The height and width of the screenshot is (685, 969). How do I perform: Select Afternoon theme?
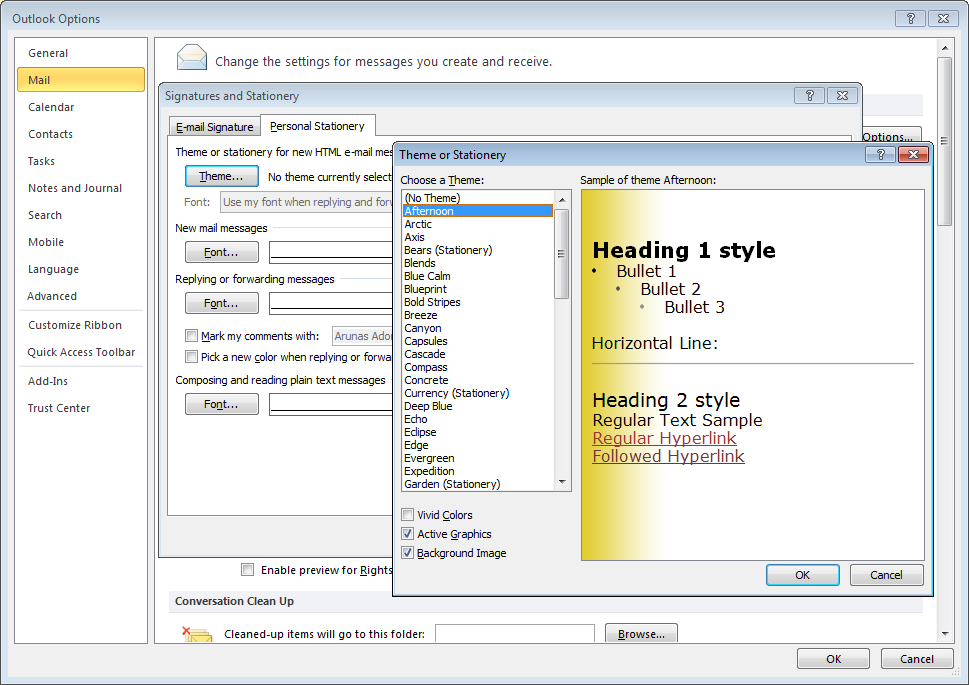(478, 211)
